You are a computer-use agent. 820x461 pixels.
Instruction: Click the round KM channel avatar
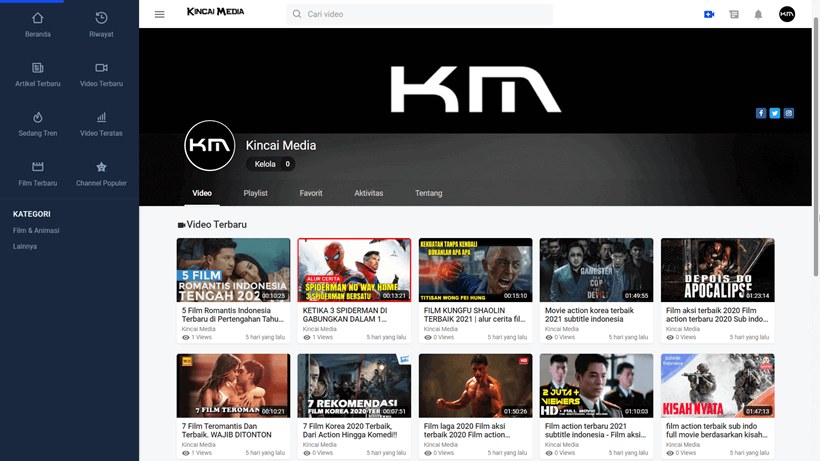210,145
